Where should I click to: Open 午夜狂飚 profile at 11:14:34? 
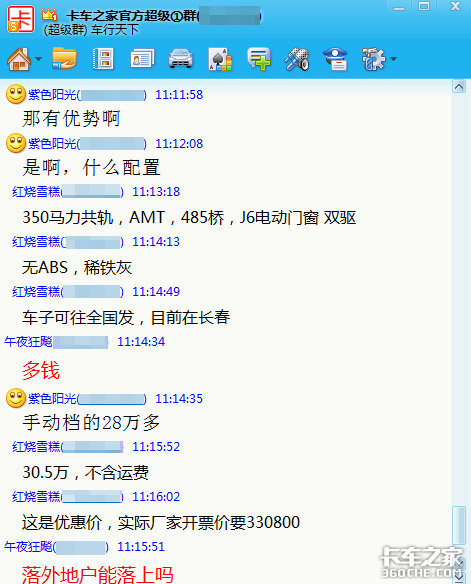tap(28, 342)
